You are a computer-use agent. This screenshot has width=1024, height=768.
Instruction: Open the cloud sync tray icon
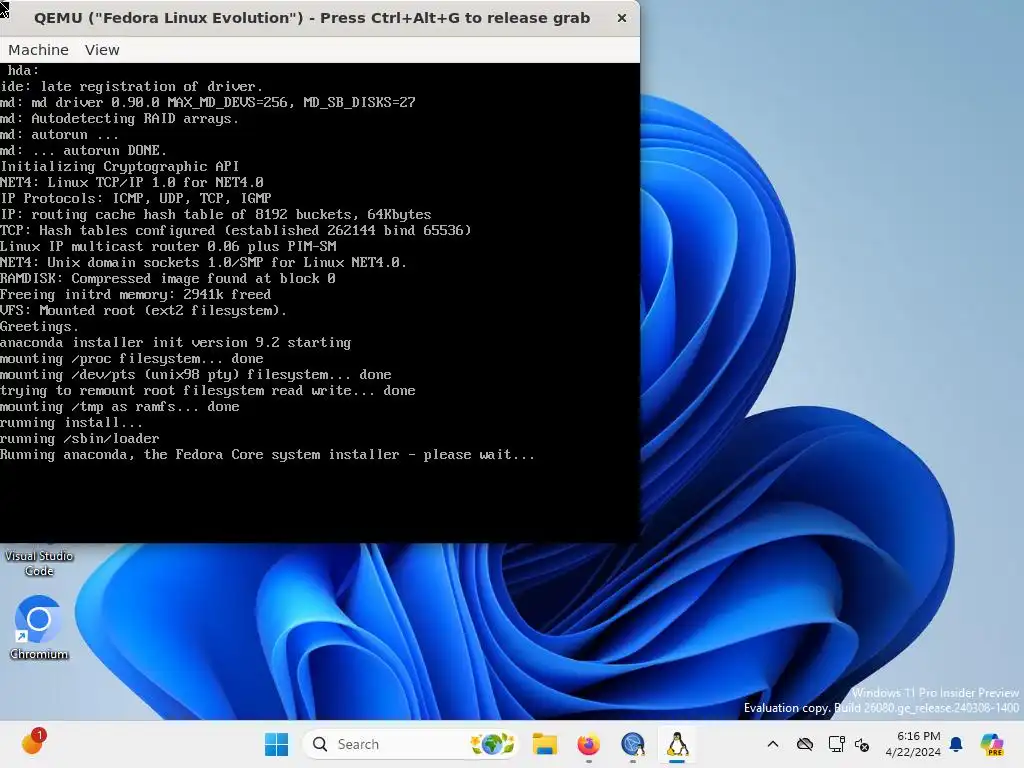coord(805,744)
